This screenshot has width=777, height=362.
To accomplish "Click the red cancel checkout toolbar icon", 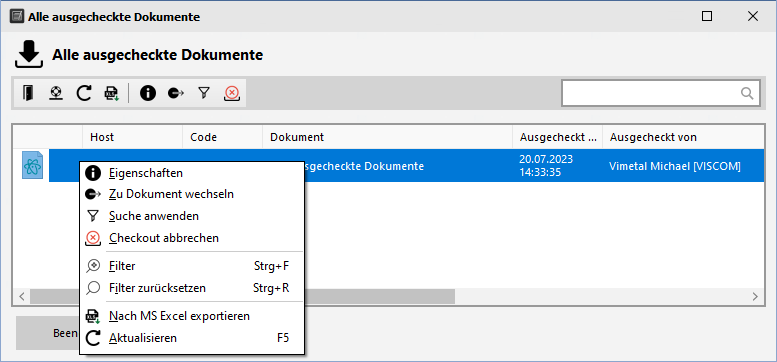I will point(231,93).
